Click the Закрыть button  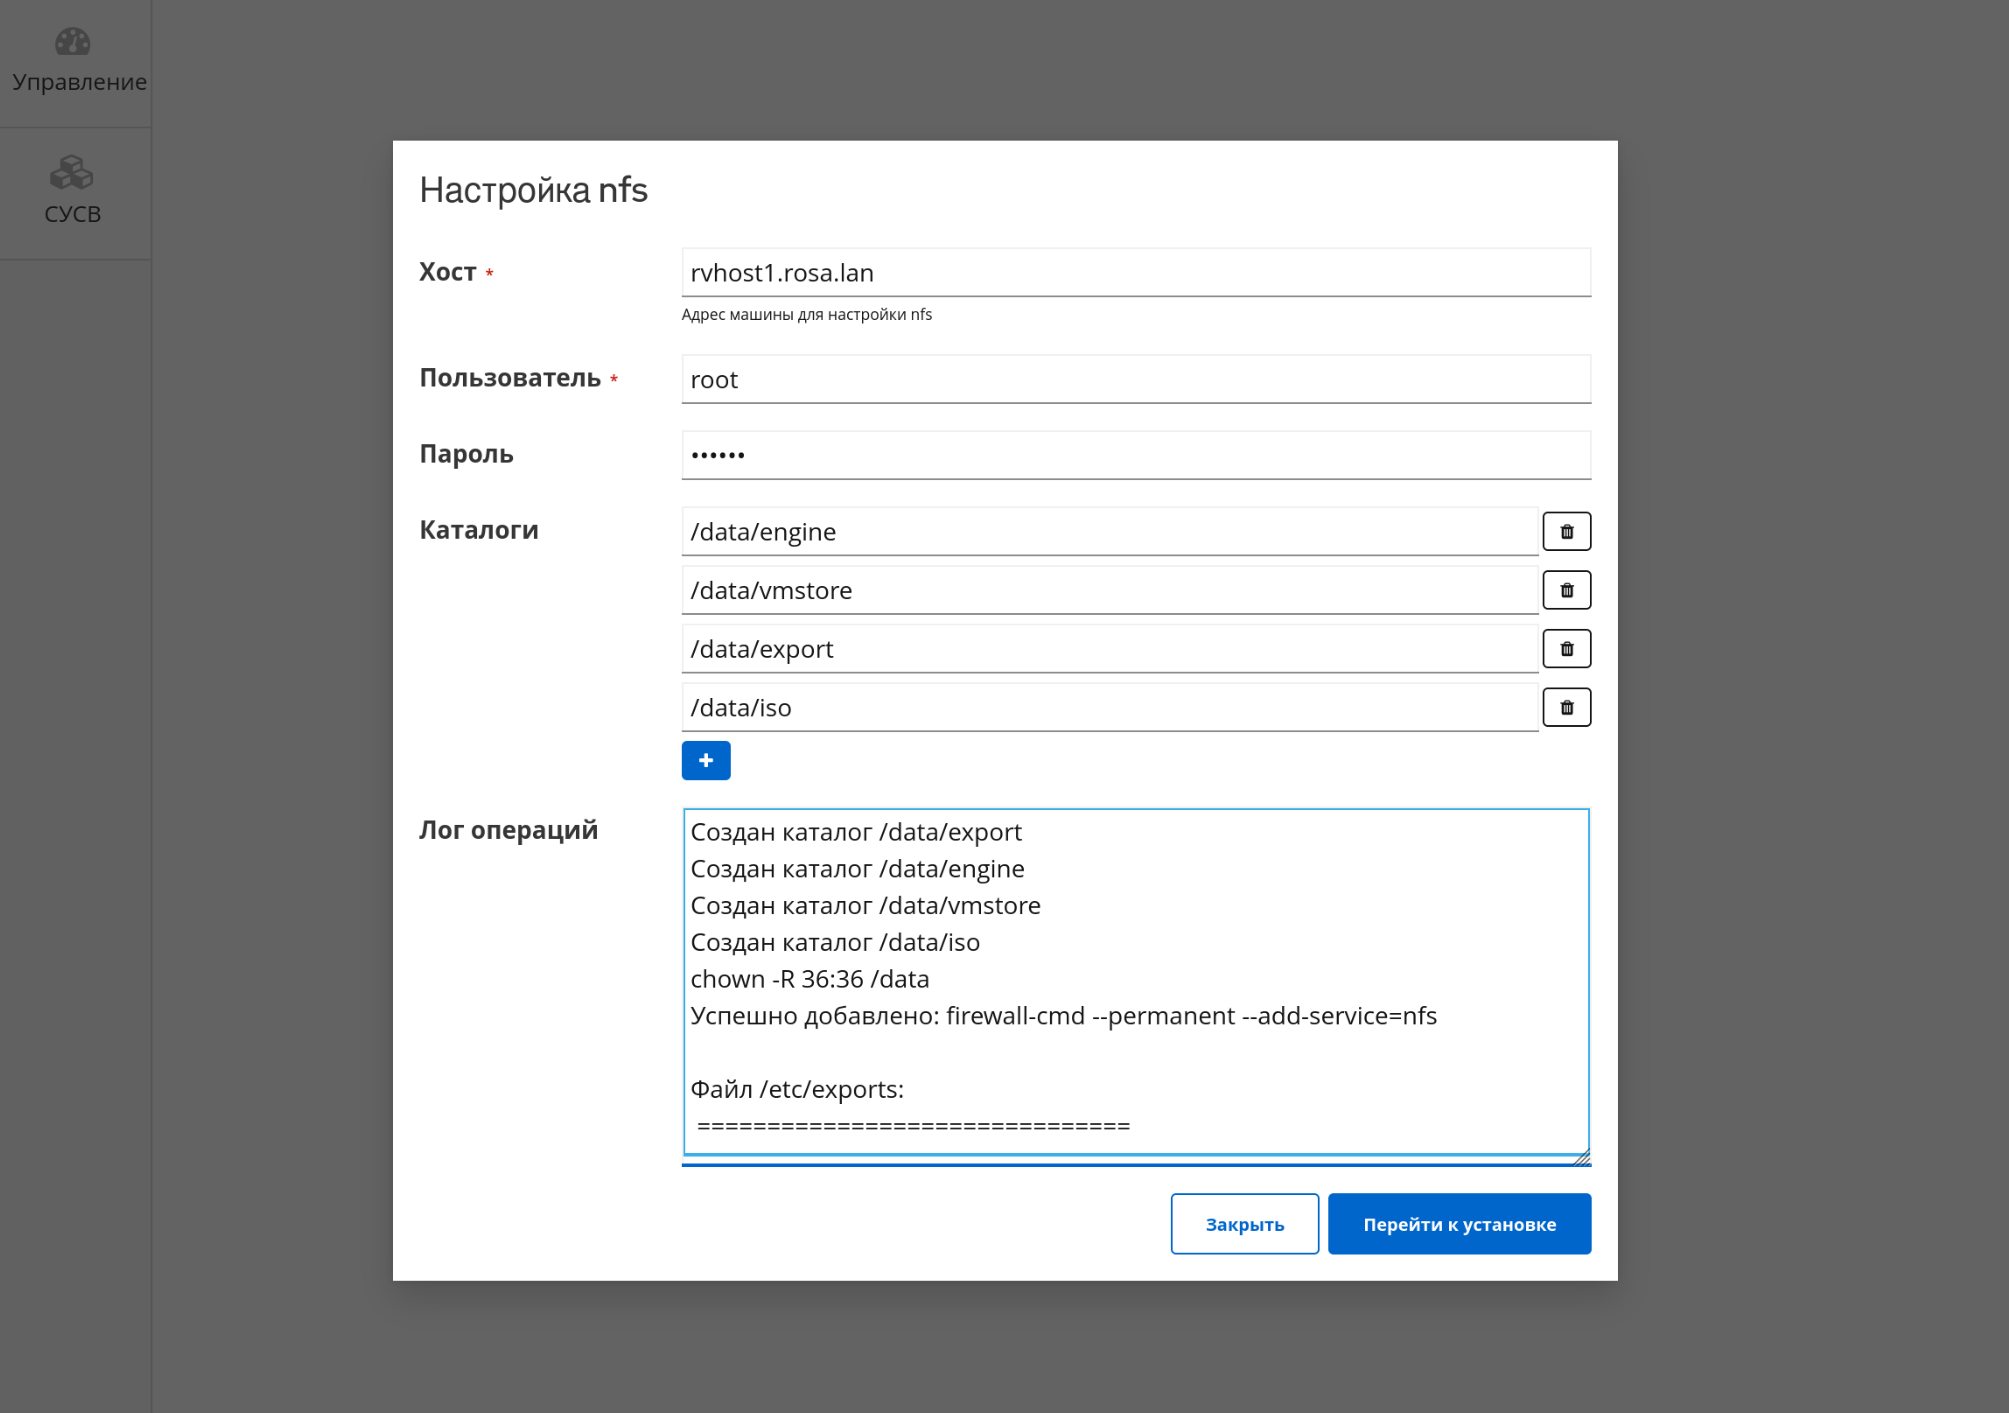(x=1244, y=1223)
